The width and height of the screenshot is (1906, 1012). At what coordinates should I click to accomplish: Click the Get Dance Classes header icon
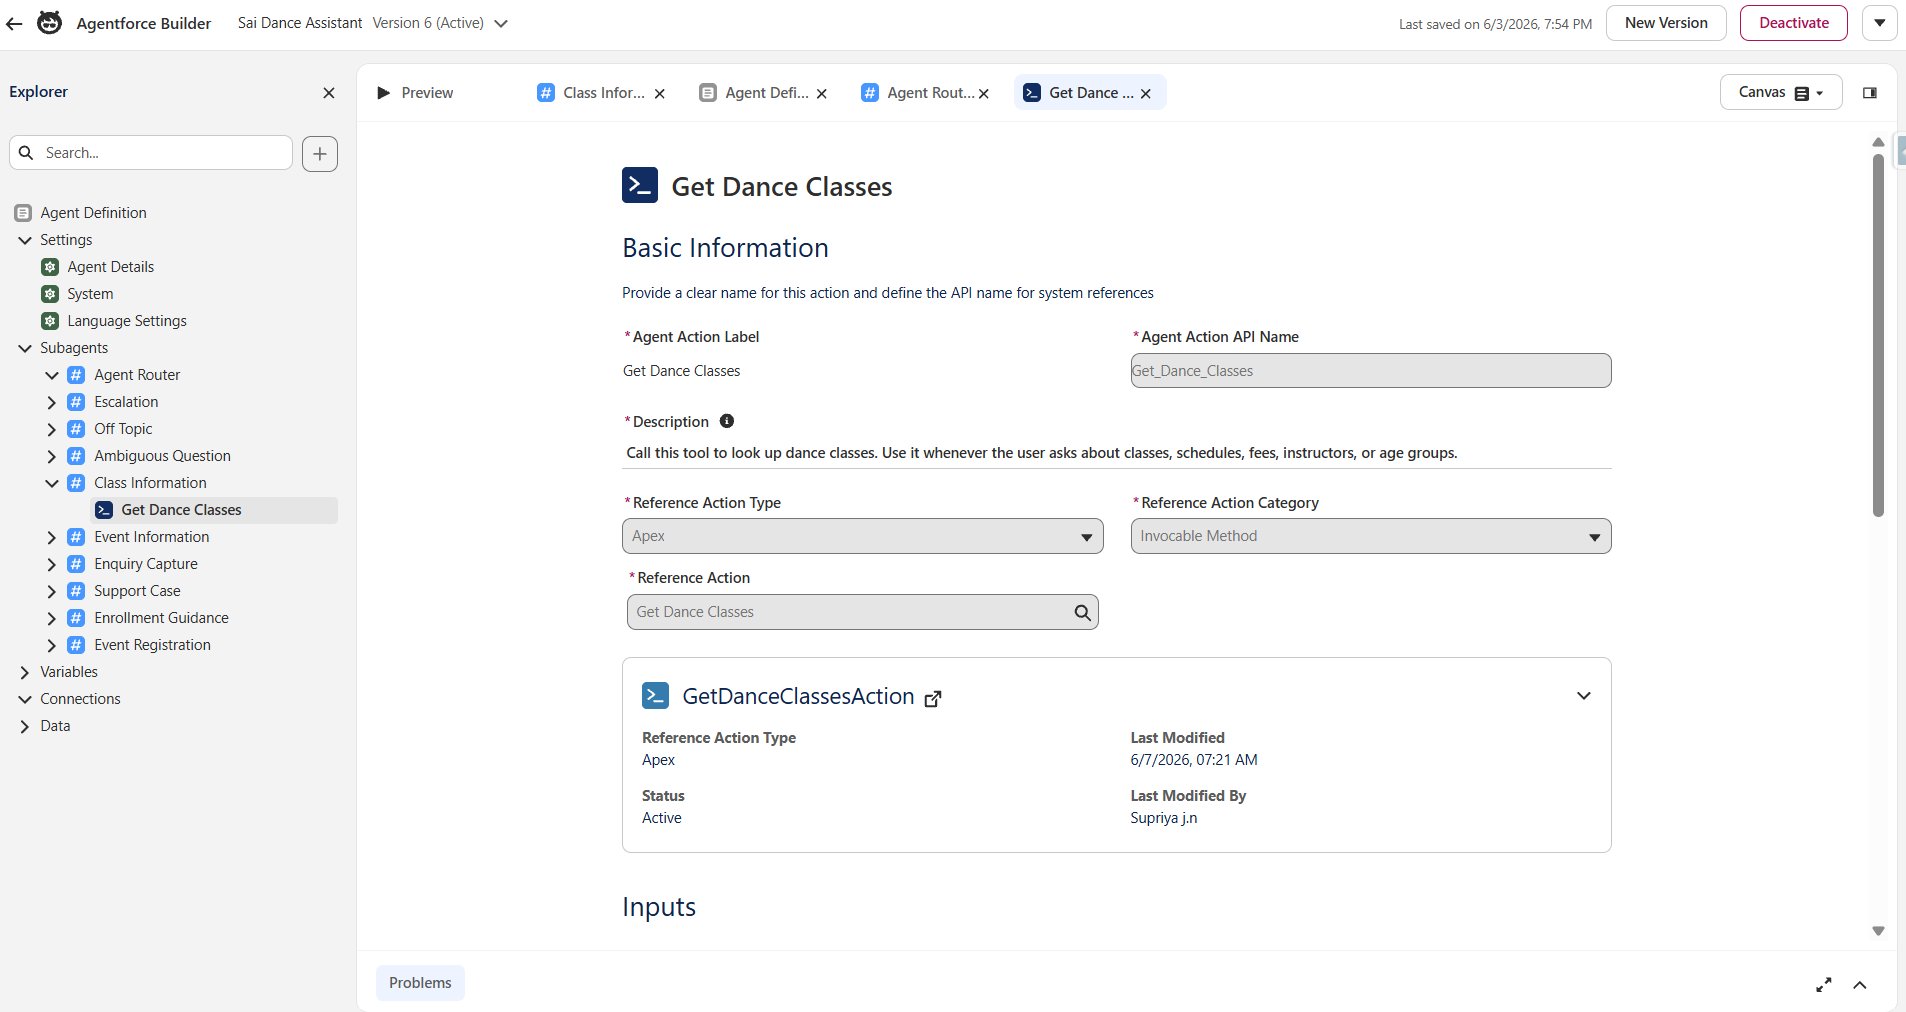click(x=640, y=185)
